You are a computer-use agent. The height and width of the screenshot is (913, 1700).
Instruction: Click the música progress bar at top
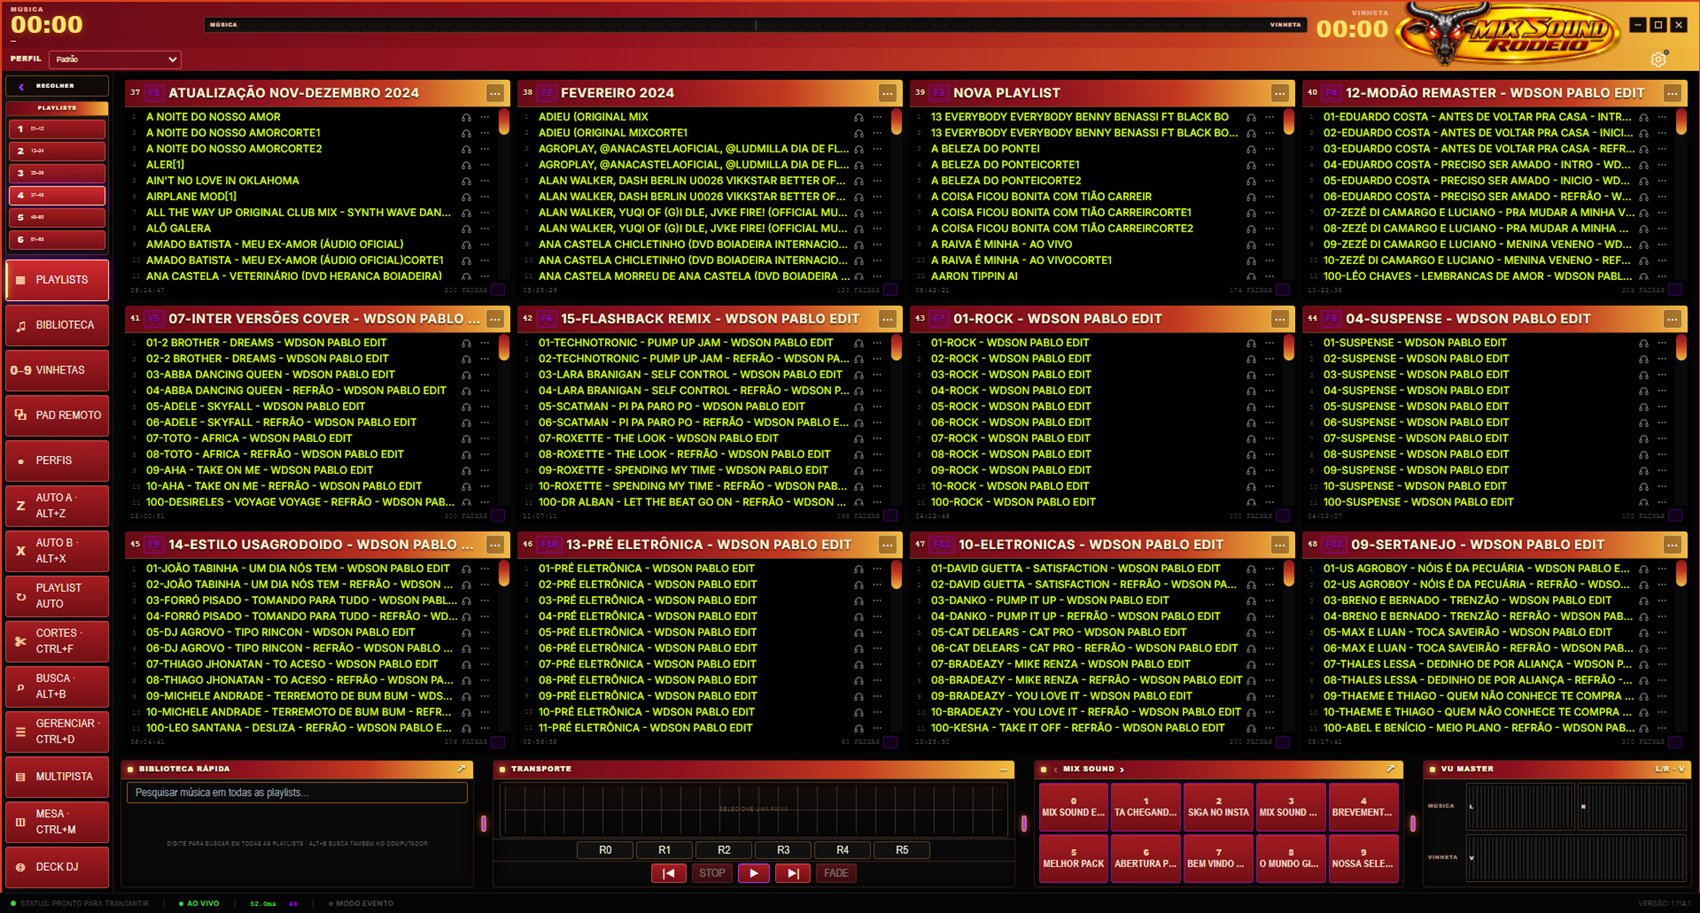pos(755,25)
